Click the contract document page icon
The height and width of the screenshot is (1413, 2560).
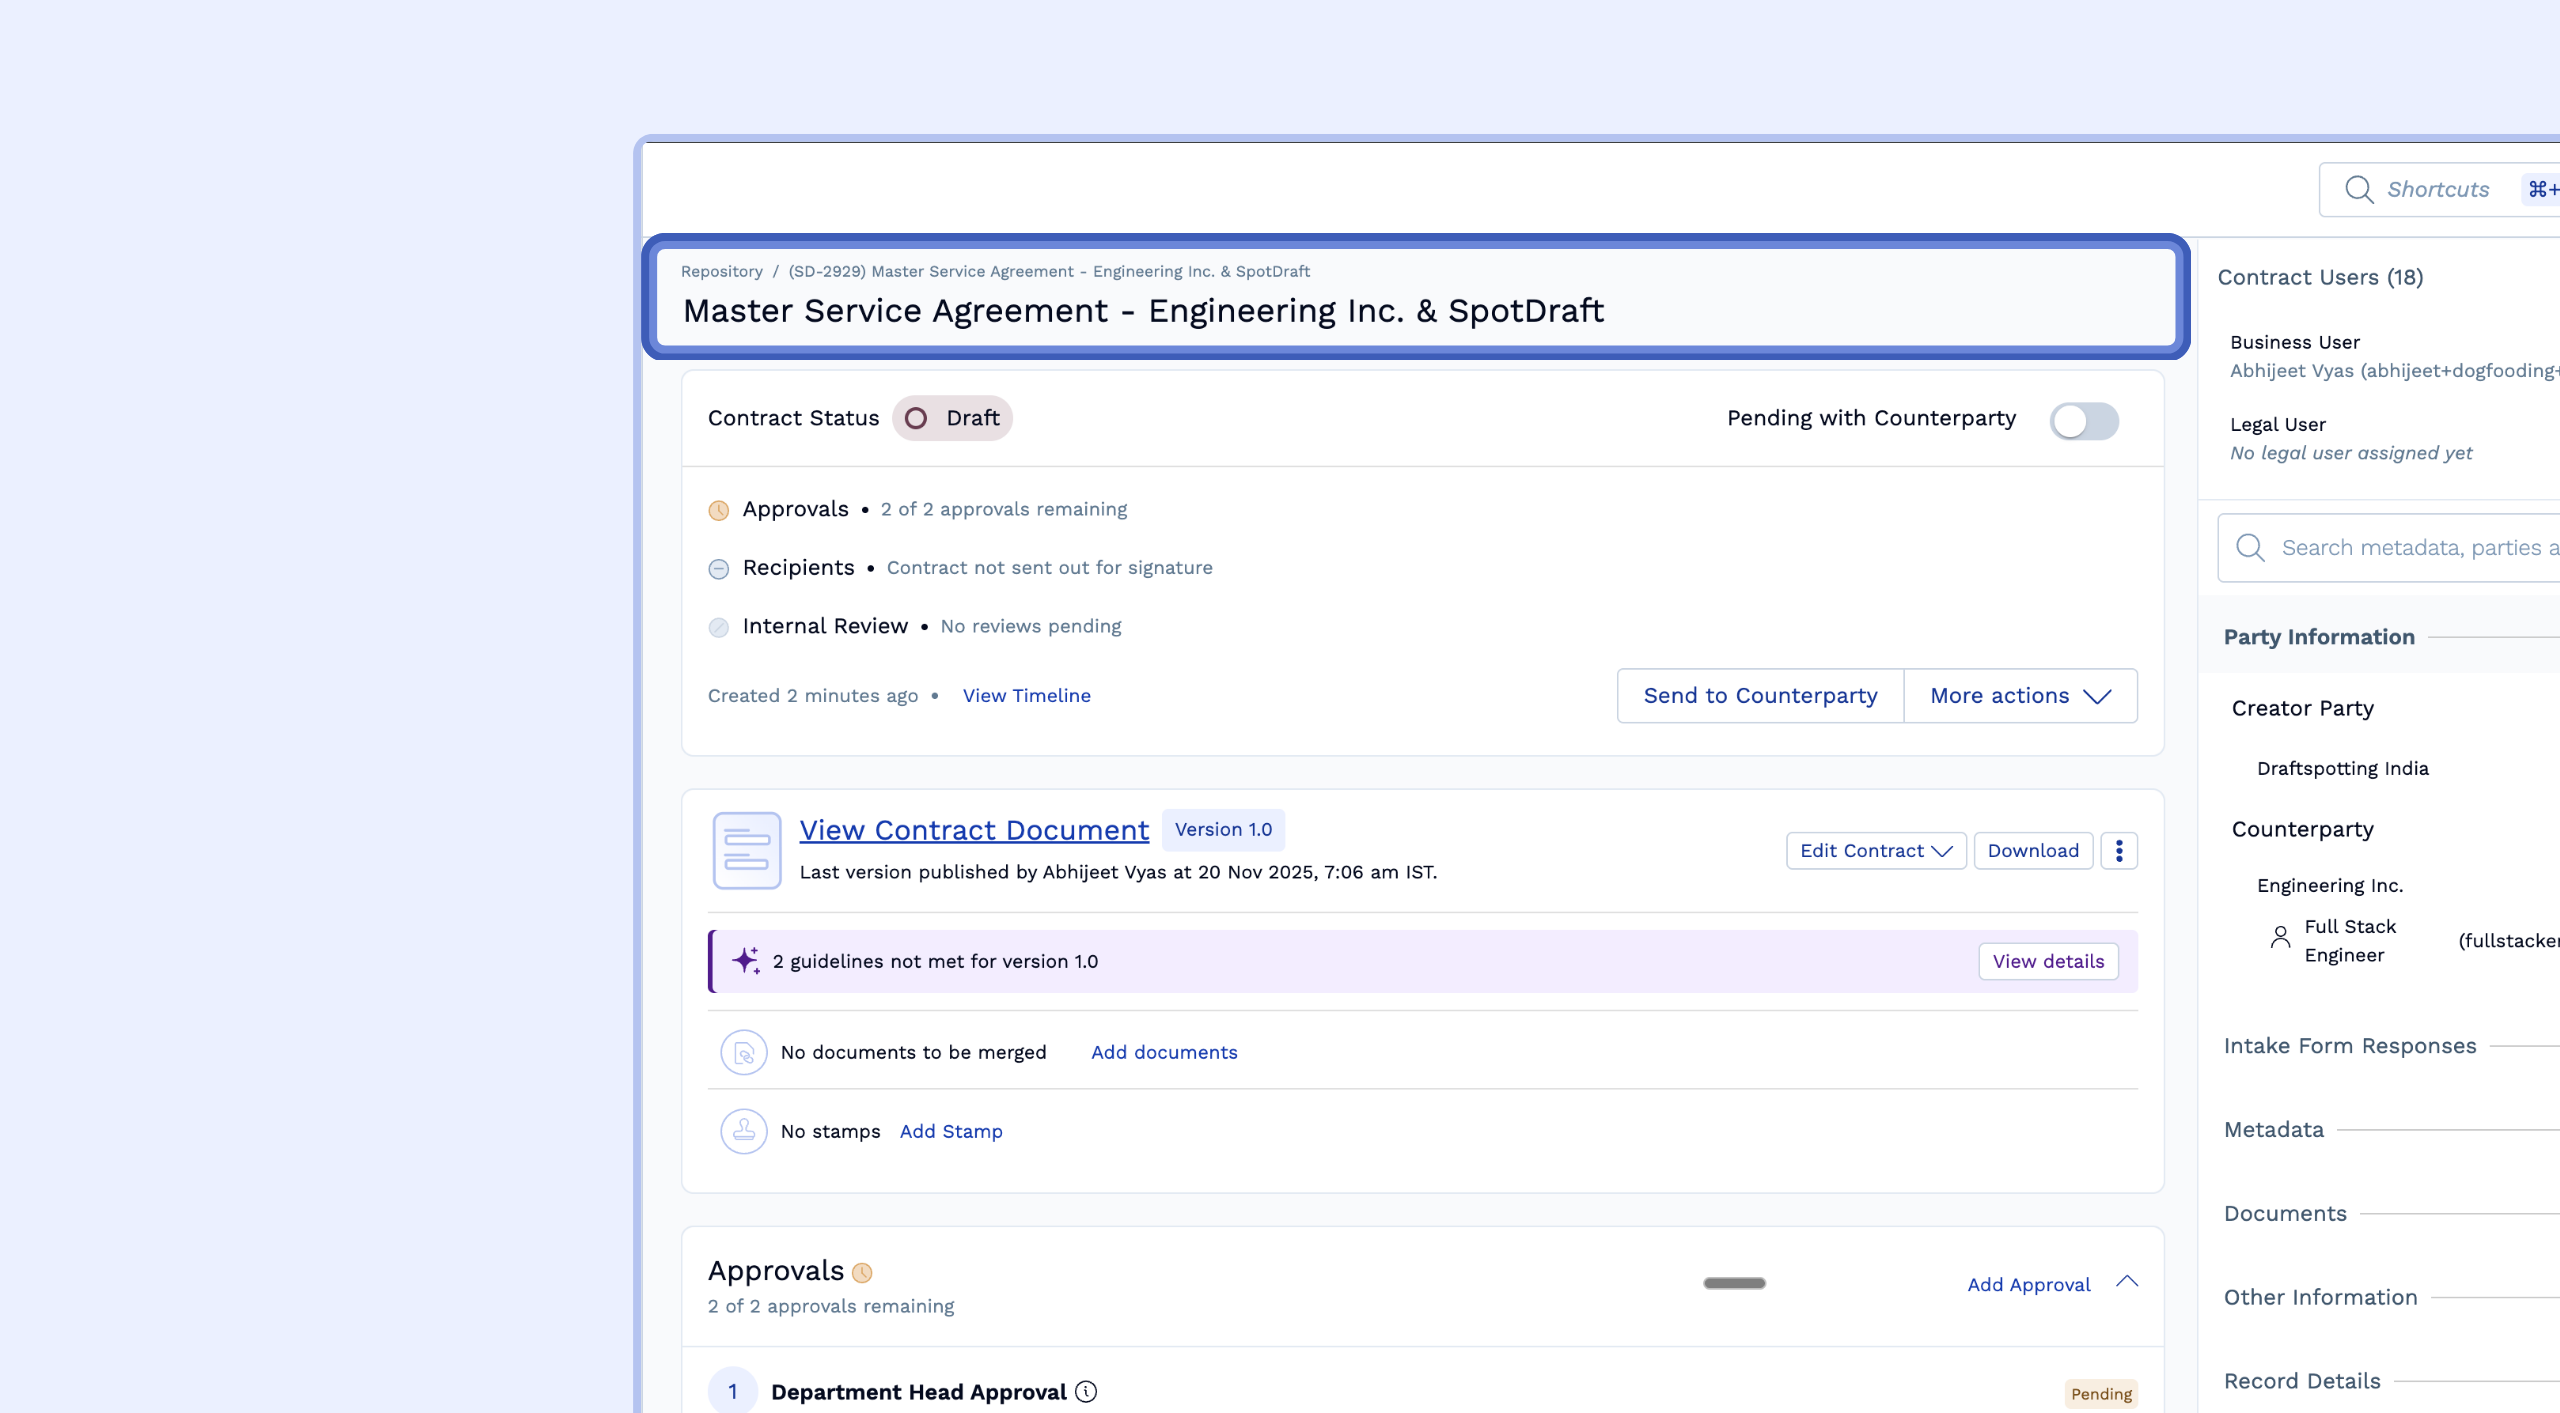pyautogui.click(x=746, y=850)
